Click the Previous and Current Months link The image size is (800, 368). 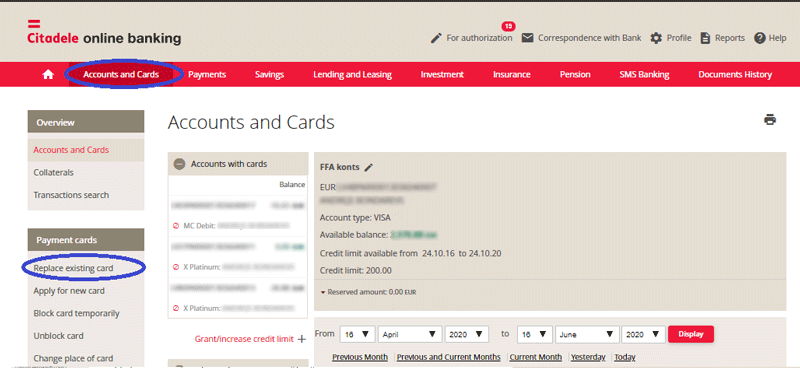(x=448, y=357)
